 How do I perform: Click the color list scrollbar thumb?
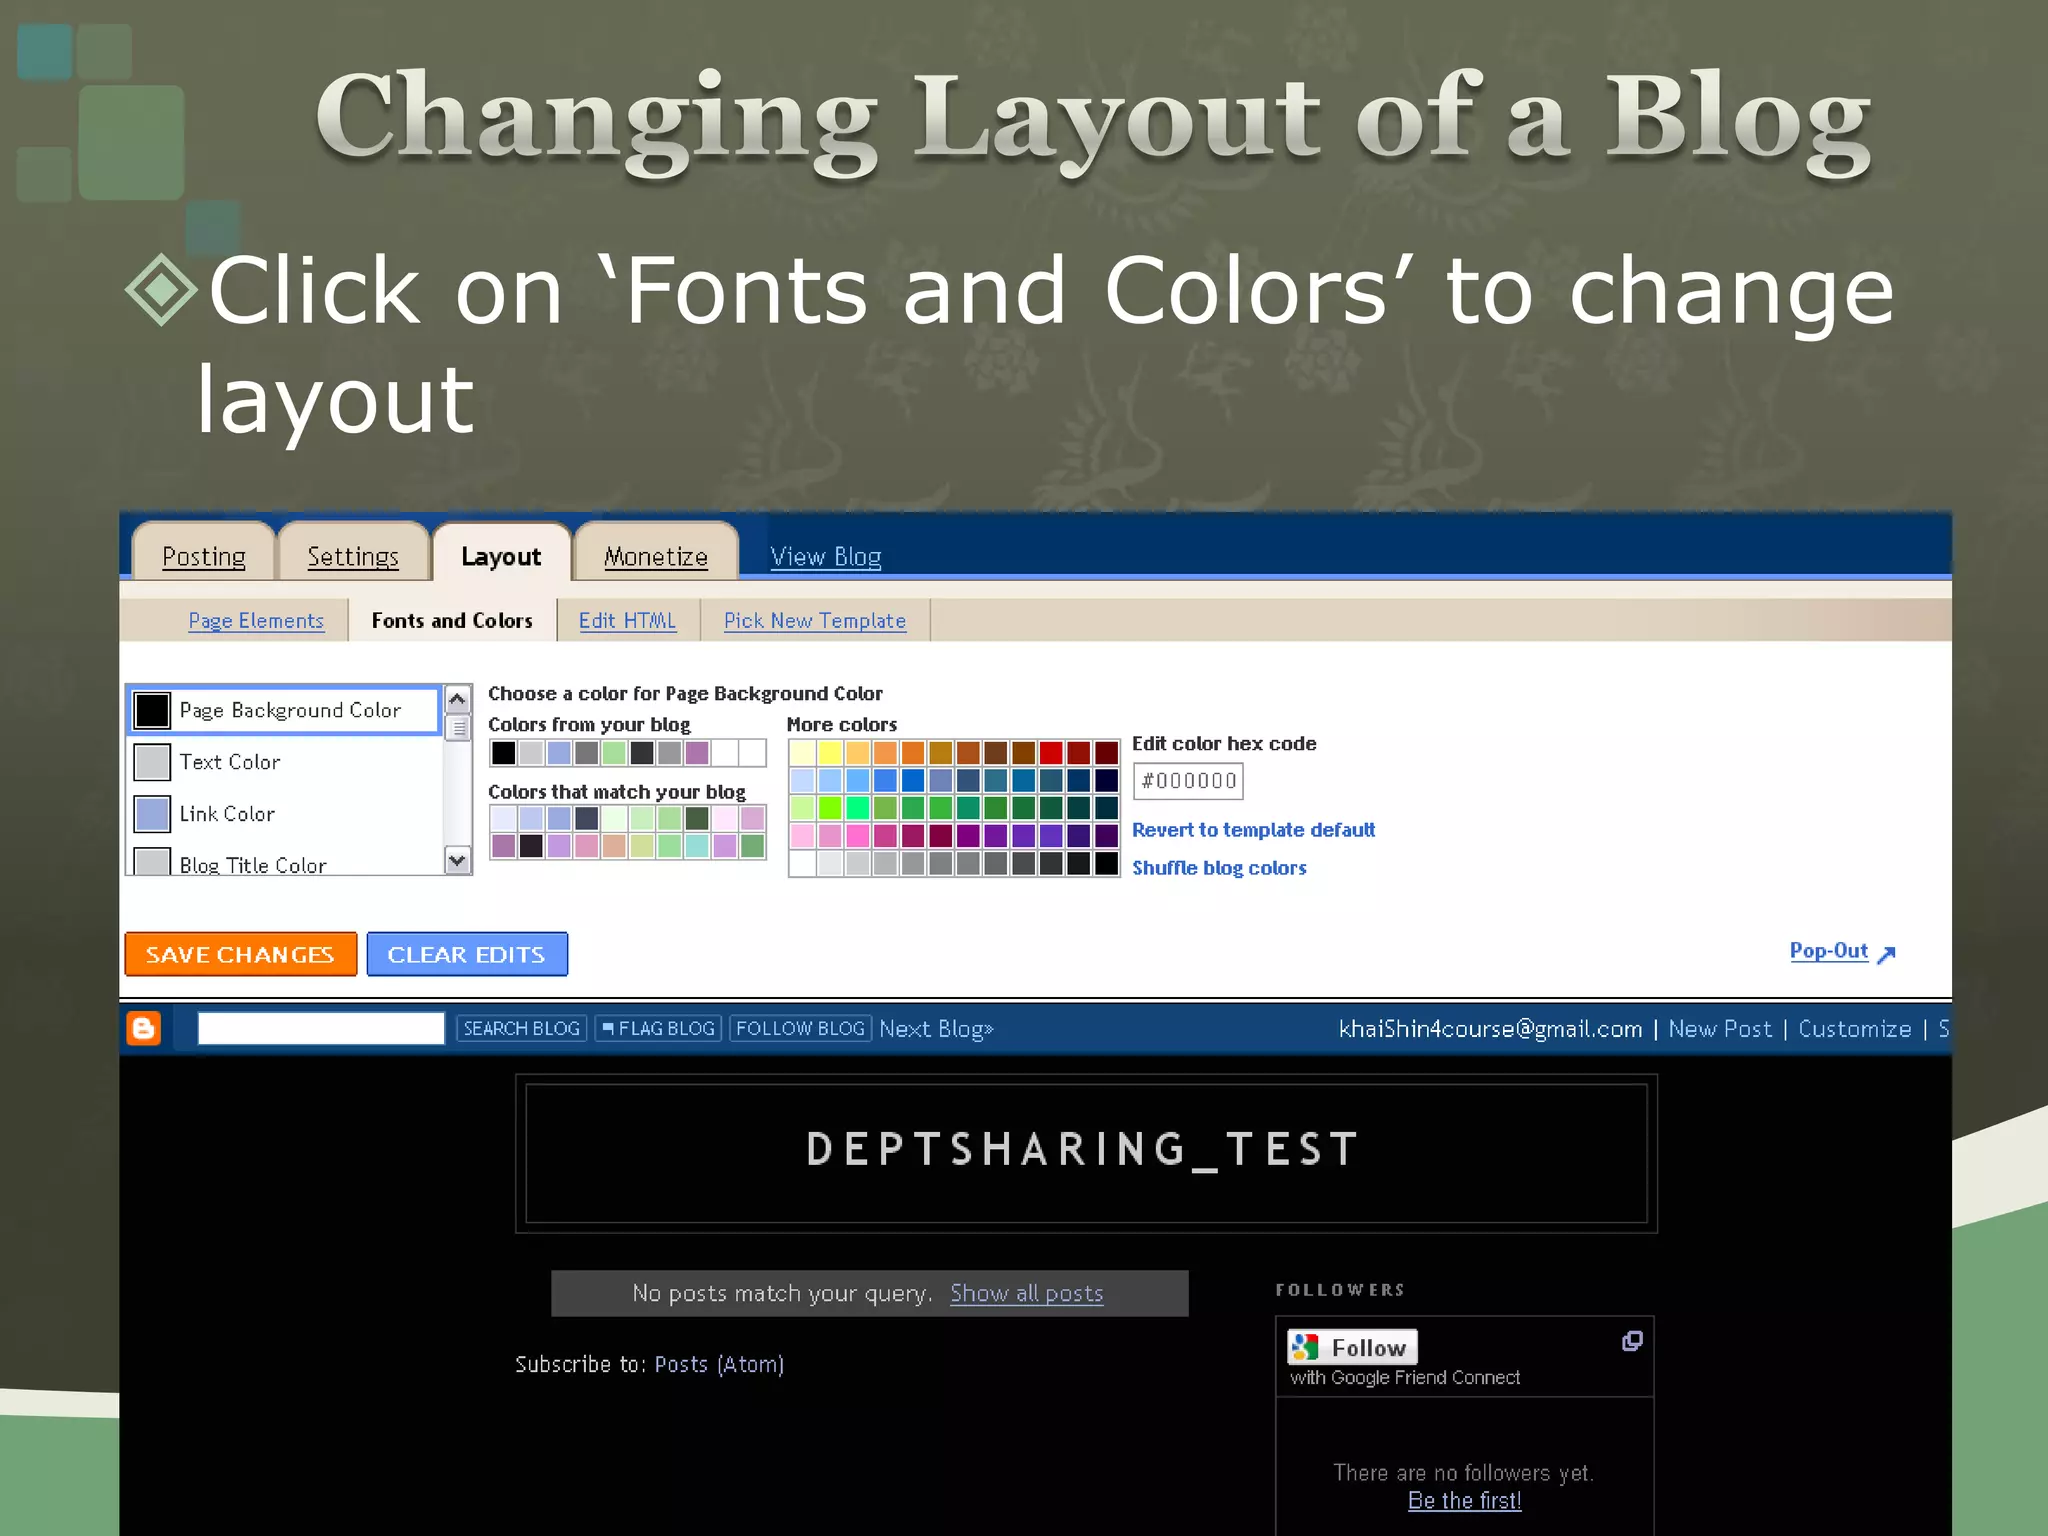point(458,728)
